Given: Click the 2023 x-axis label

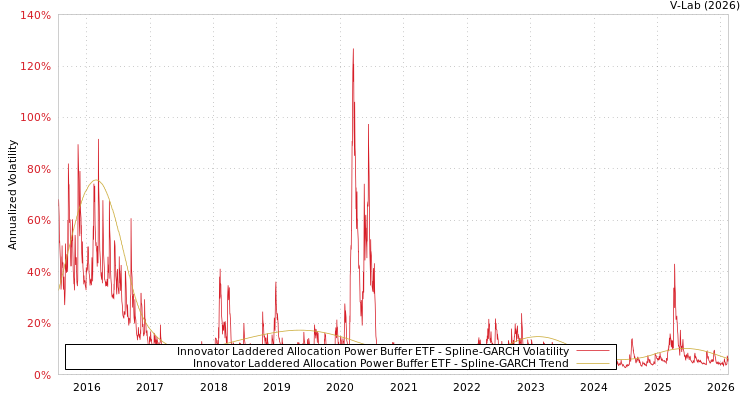Looking at the screenshot, I should (530, 387).
